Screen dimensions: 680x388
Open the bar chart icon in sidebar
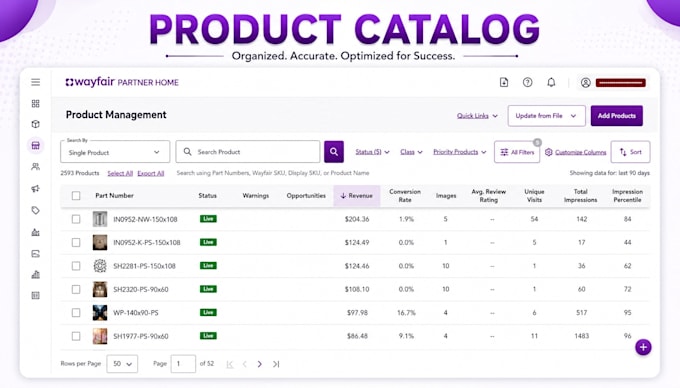click(36, 274)
